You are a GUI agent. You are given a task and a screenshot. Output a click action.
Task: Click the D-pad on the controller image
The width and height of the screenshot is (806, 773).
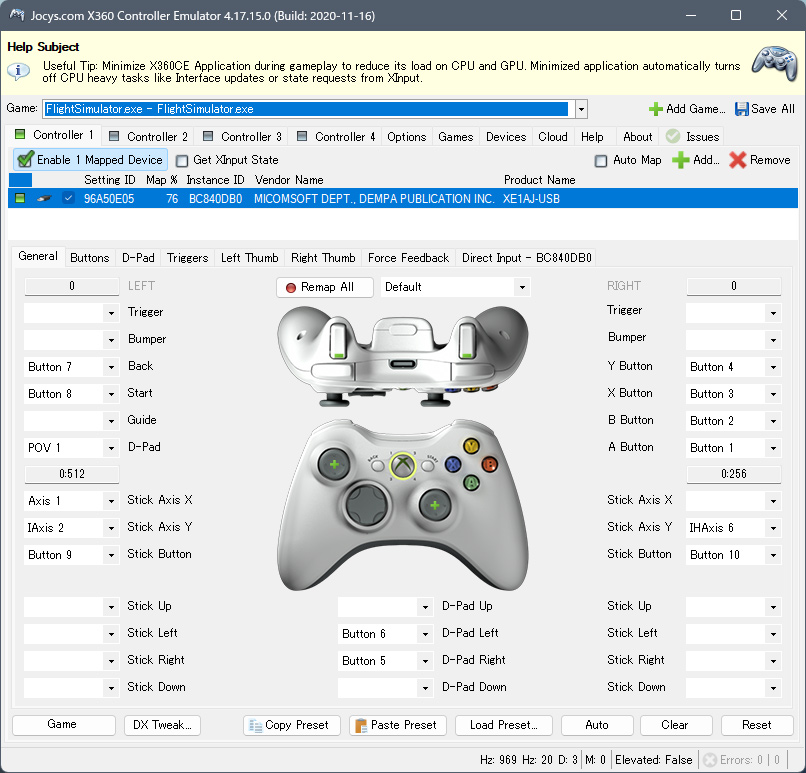point(367,504)
